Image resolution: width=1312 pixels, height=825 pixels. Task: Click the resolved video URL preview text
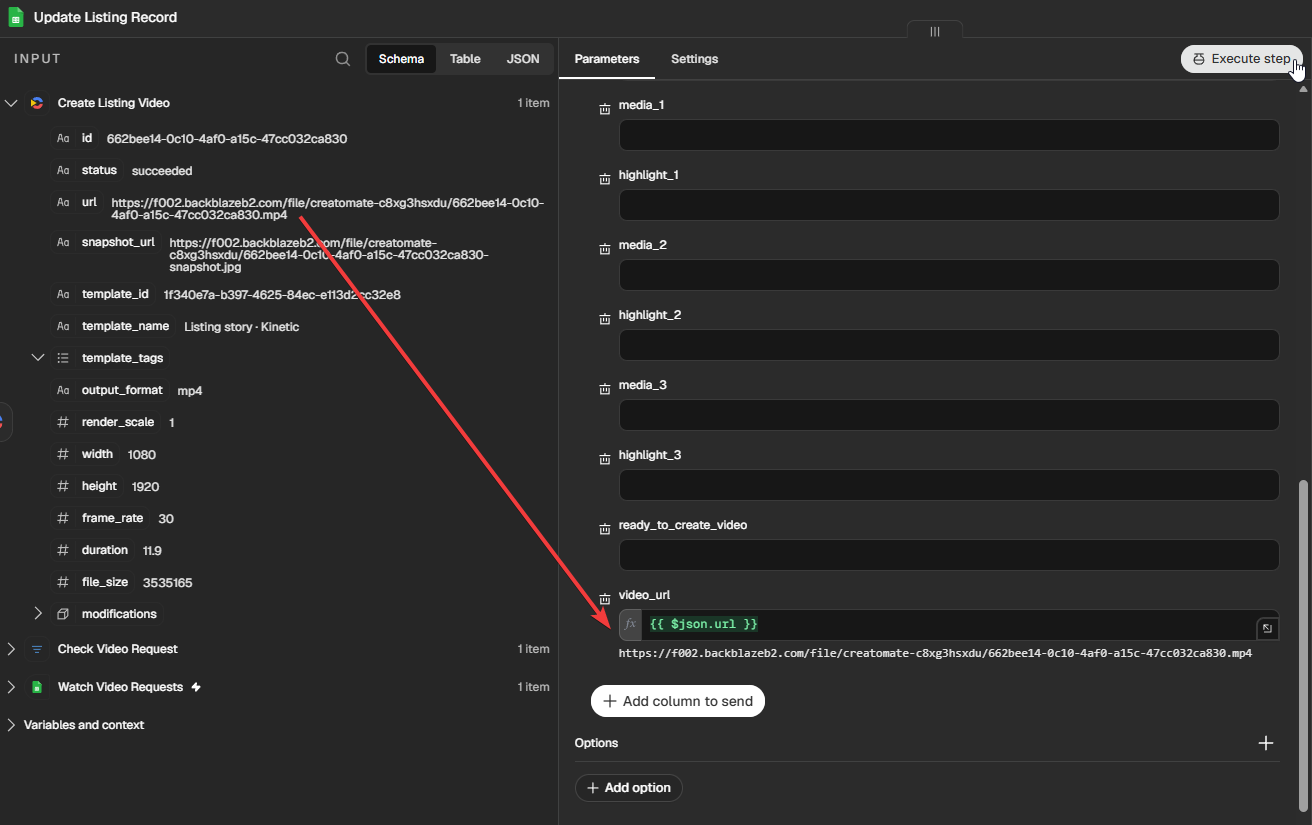pyautogui.click(x=935, y=653)
